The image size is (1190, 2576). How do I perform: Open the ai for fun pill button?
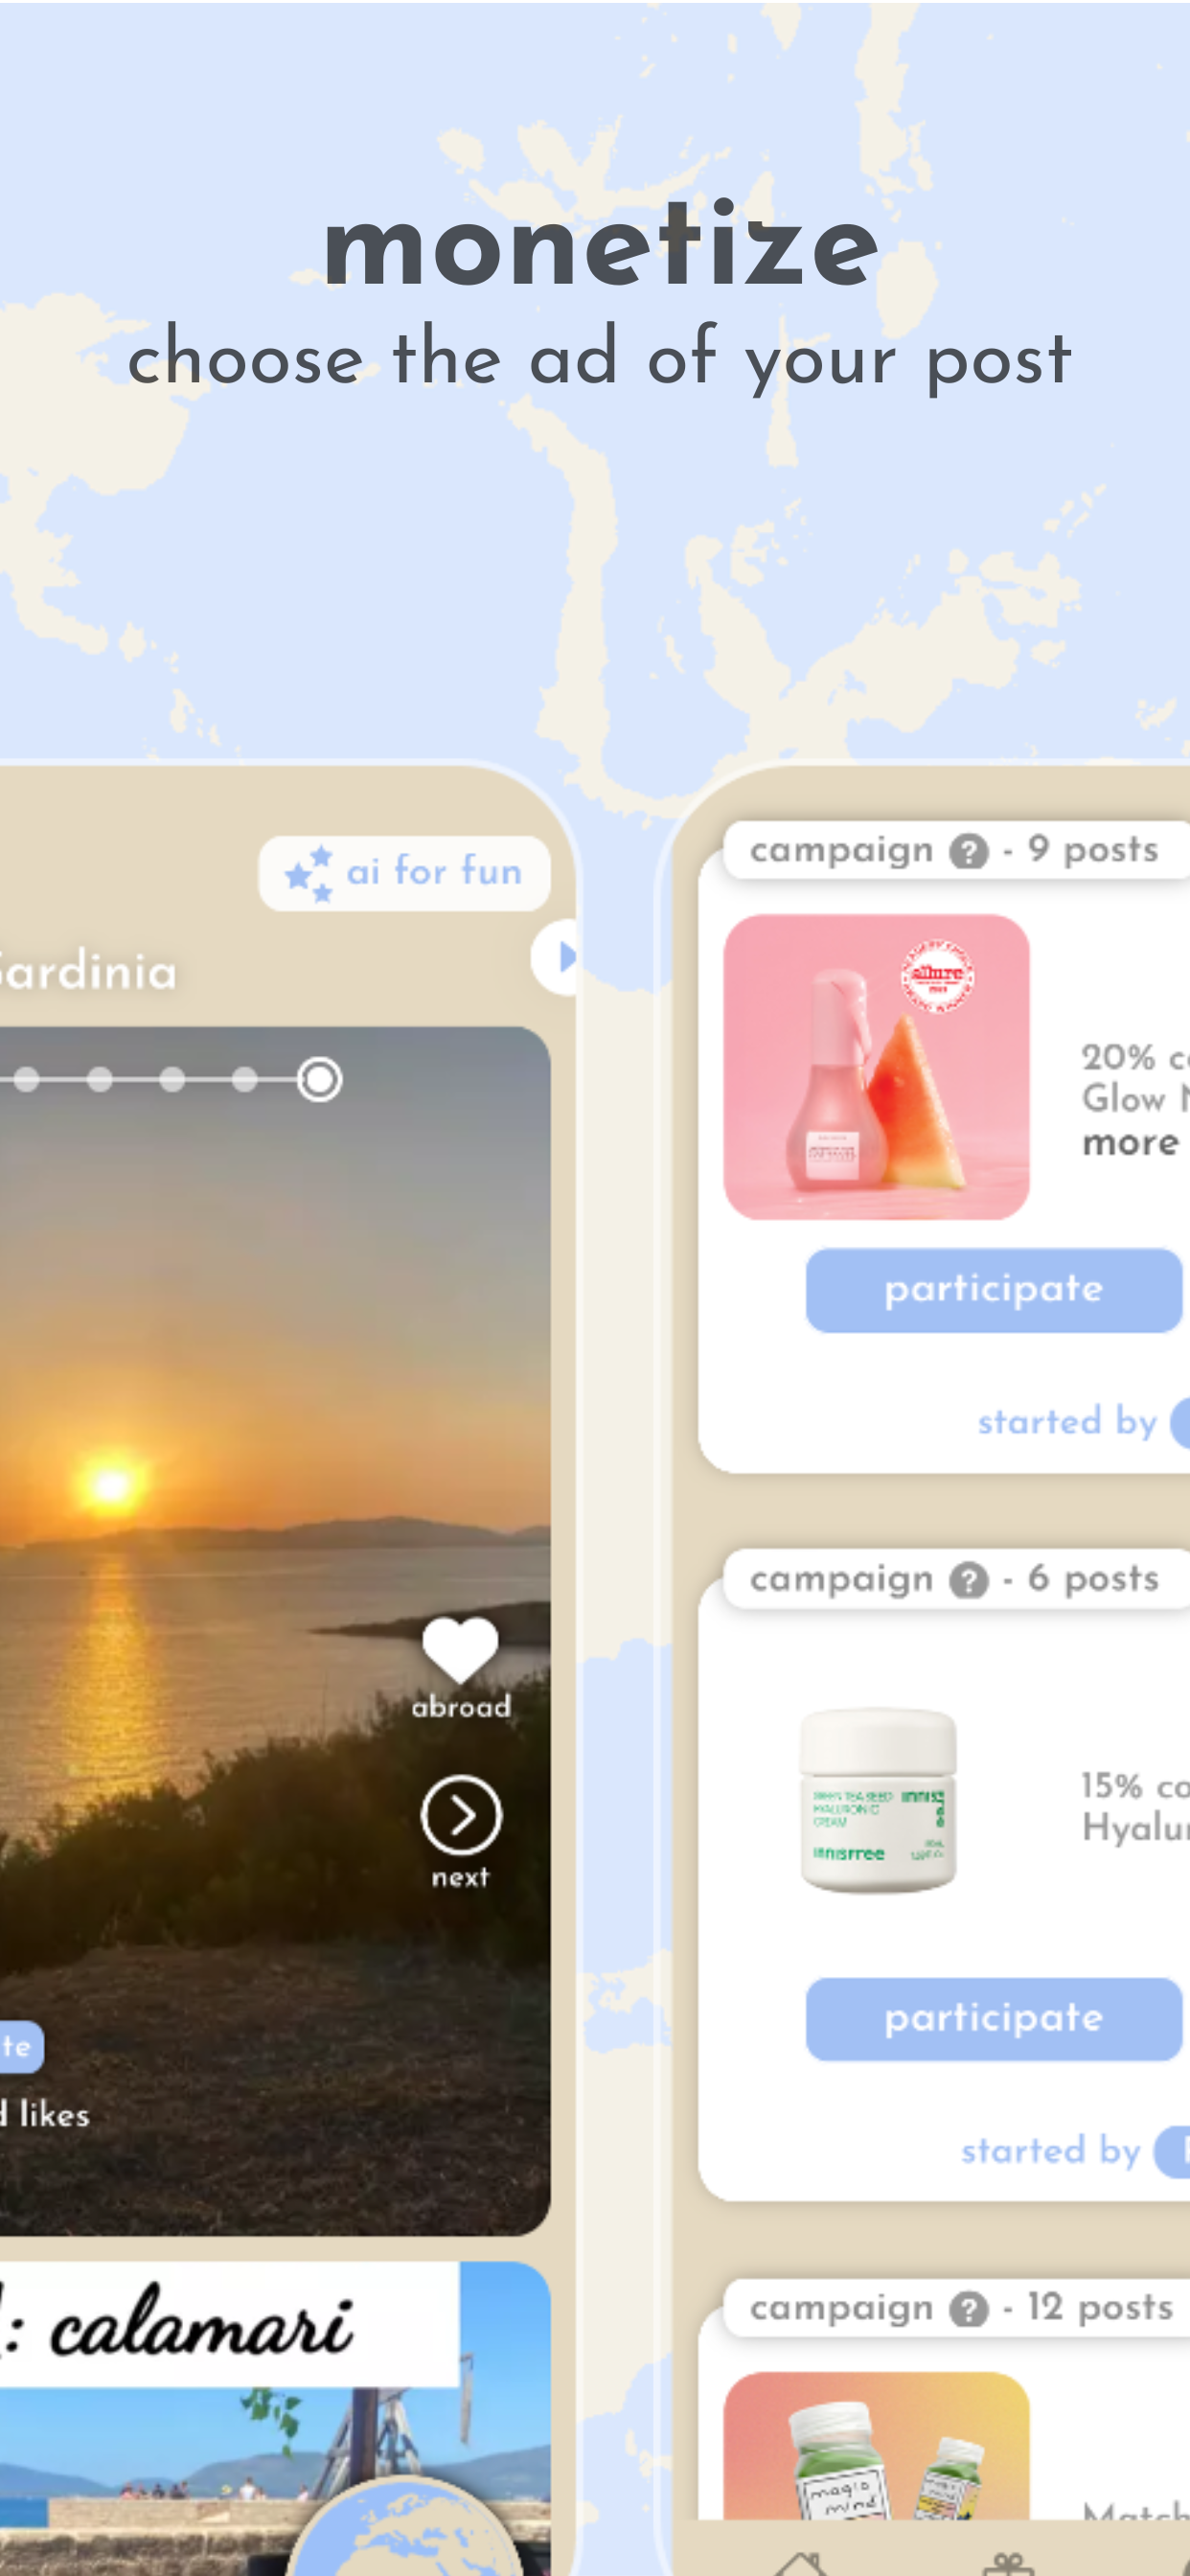click(x=404, y=873)
